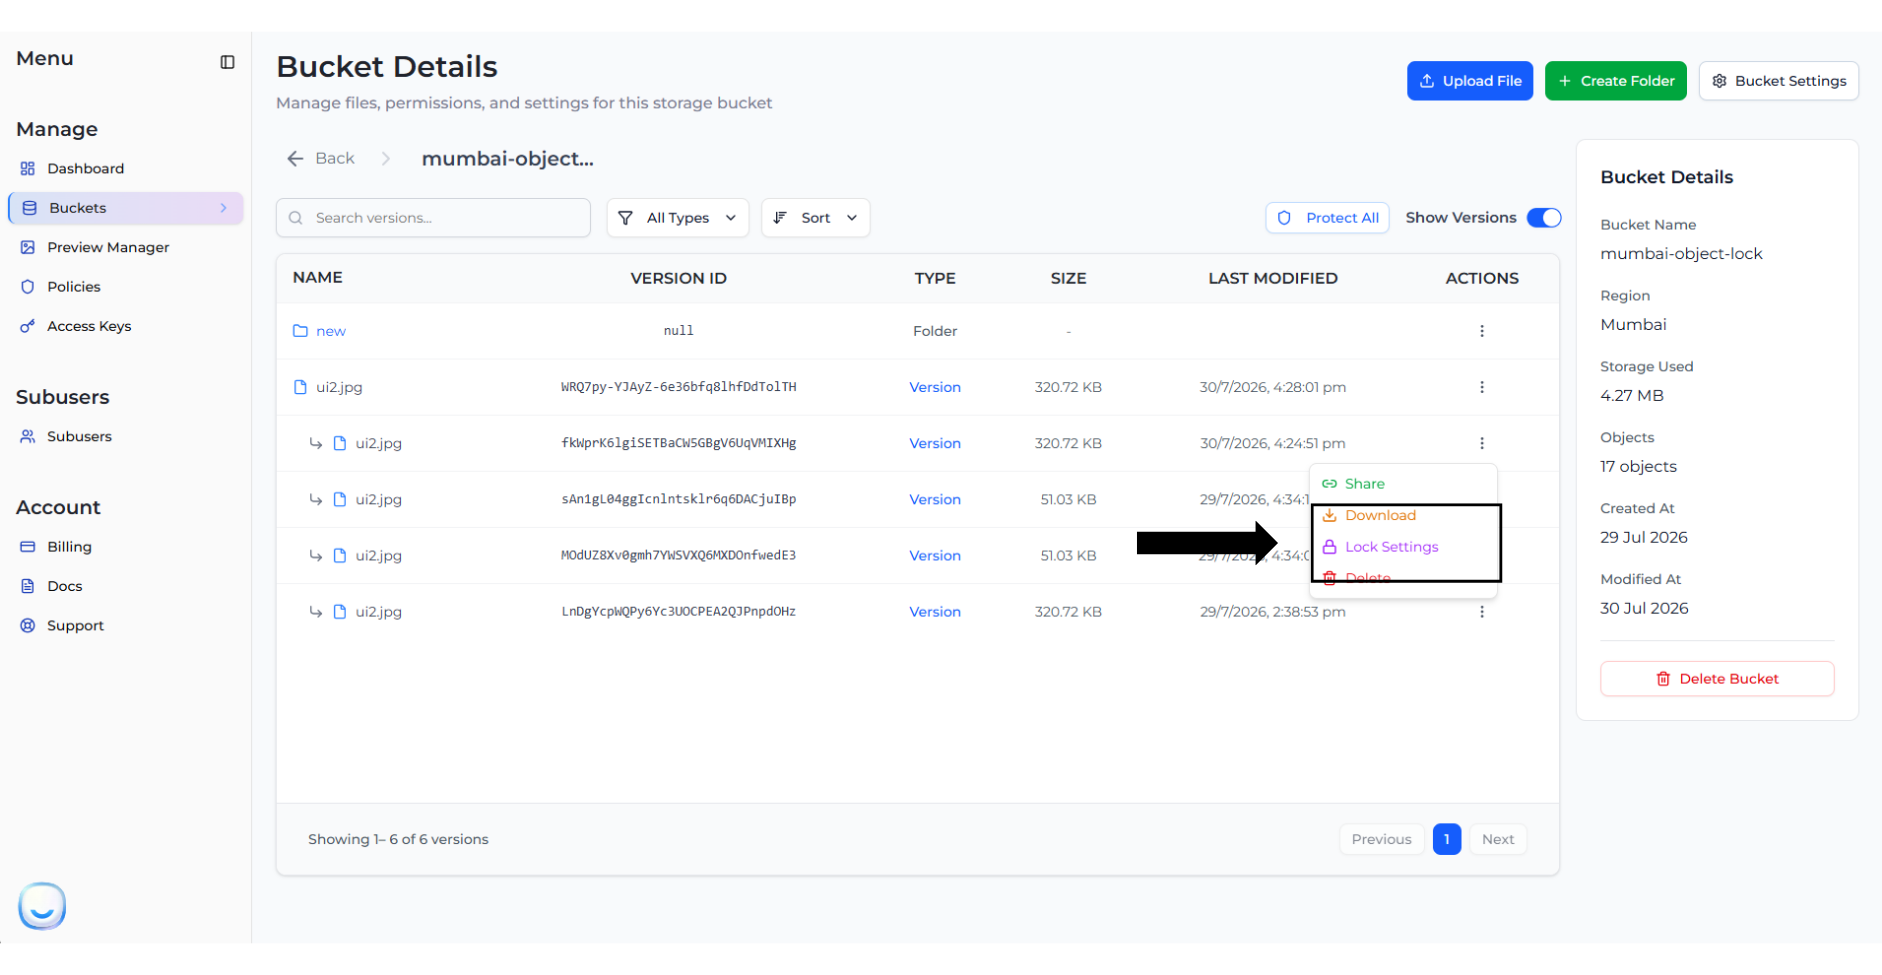The width and height of the screenshot is (1882, 975).
Task: Select version ID WRQ7py-YJAyZ text
Action: (x=678, y=387)
